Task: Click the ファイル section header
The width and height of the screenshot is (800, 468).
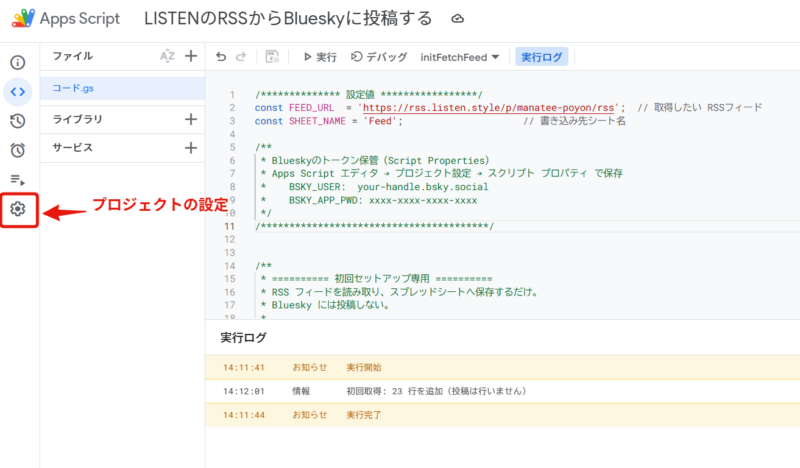Action: 72,56
